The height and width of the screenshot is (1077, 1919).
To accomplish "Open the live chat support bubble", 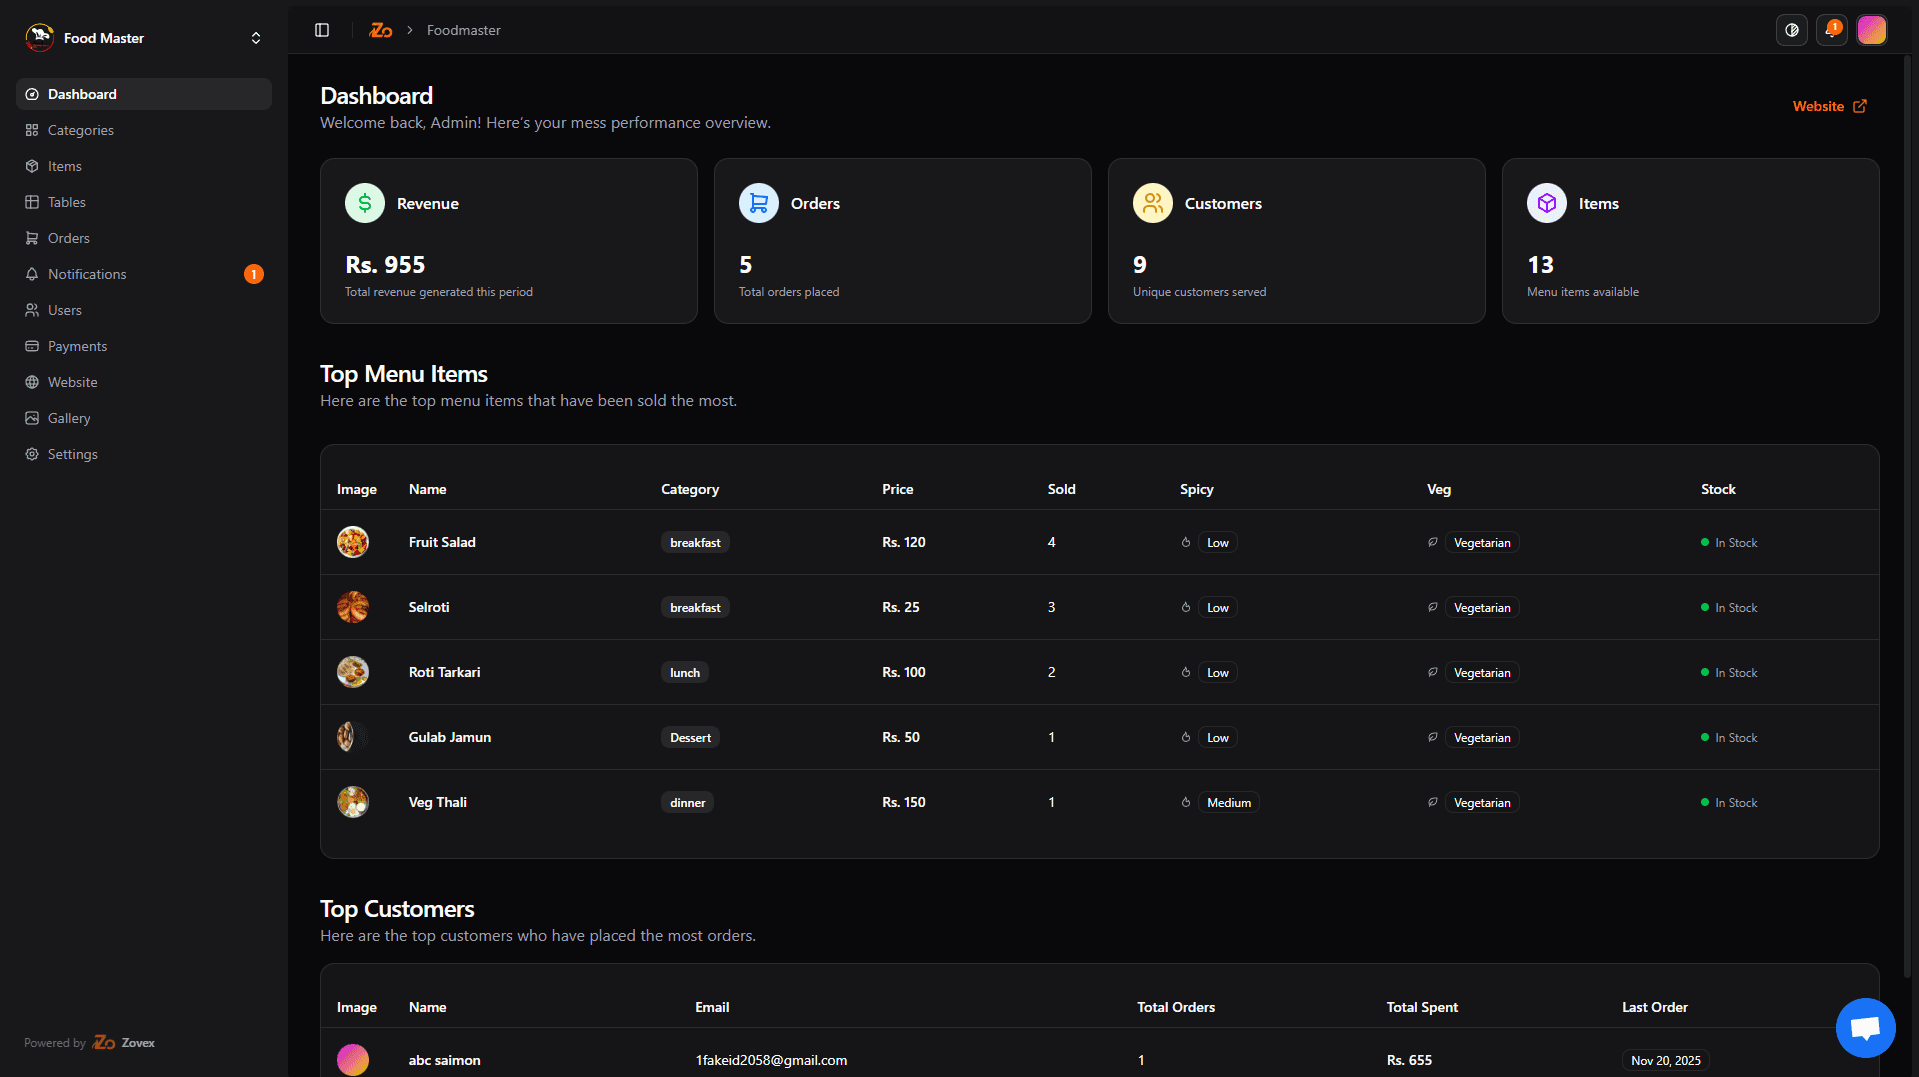I will 1865,1027.
